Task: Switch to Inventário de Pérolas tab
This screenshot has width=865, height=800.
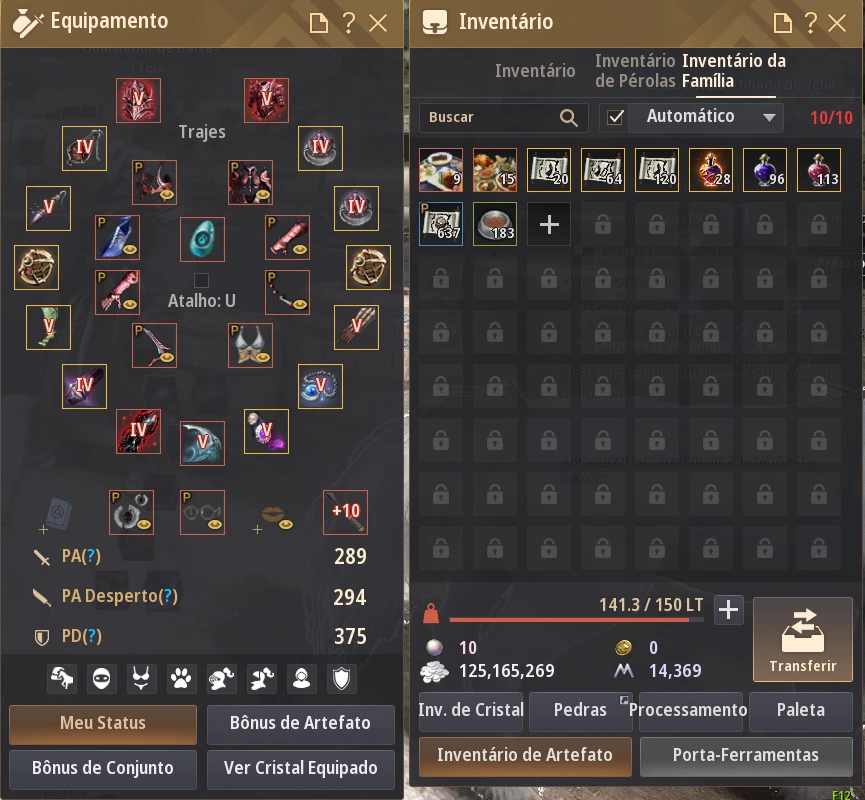Action: (x=635, y=71)
